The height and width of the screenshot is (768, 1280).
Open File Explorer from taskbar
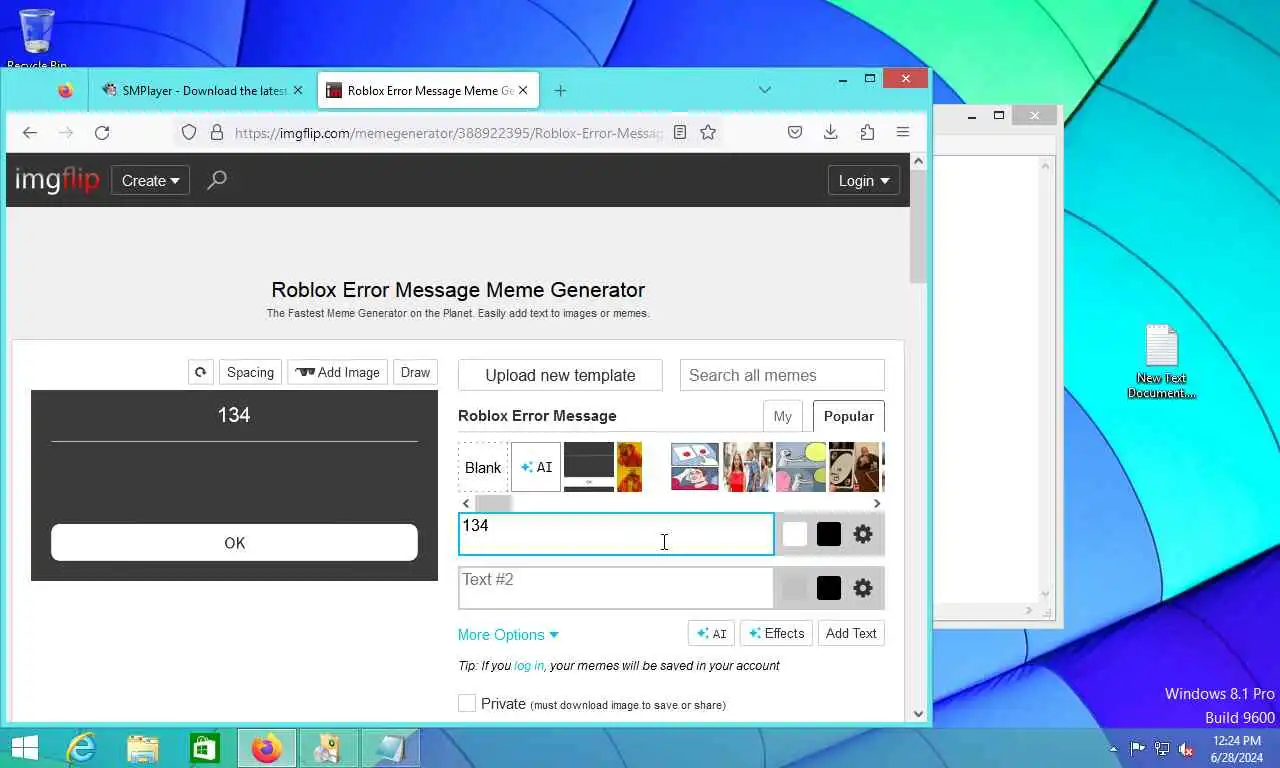143,748
